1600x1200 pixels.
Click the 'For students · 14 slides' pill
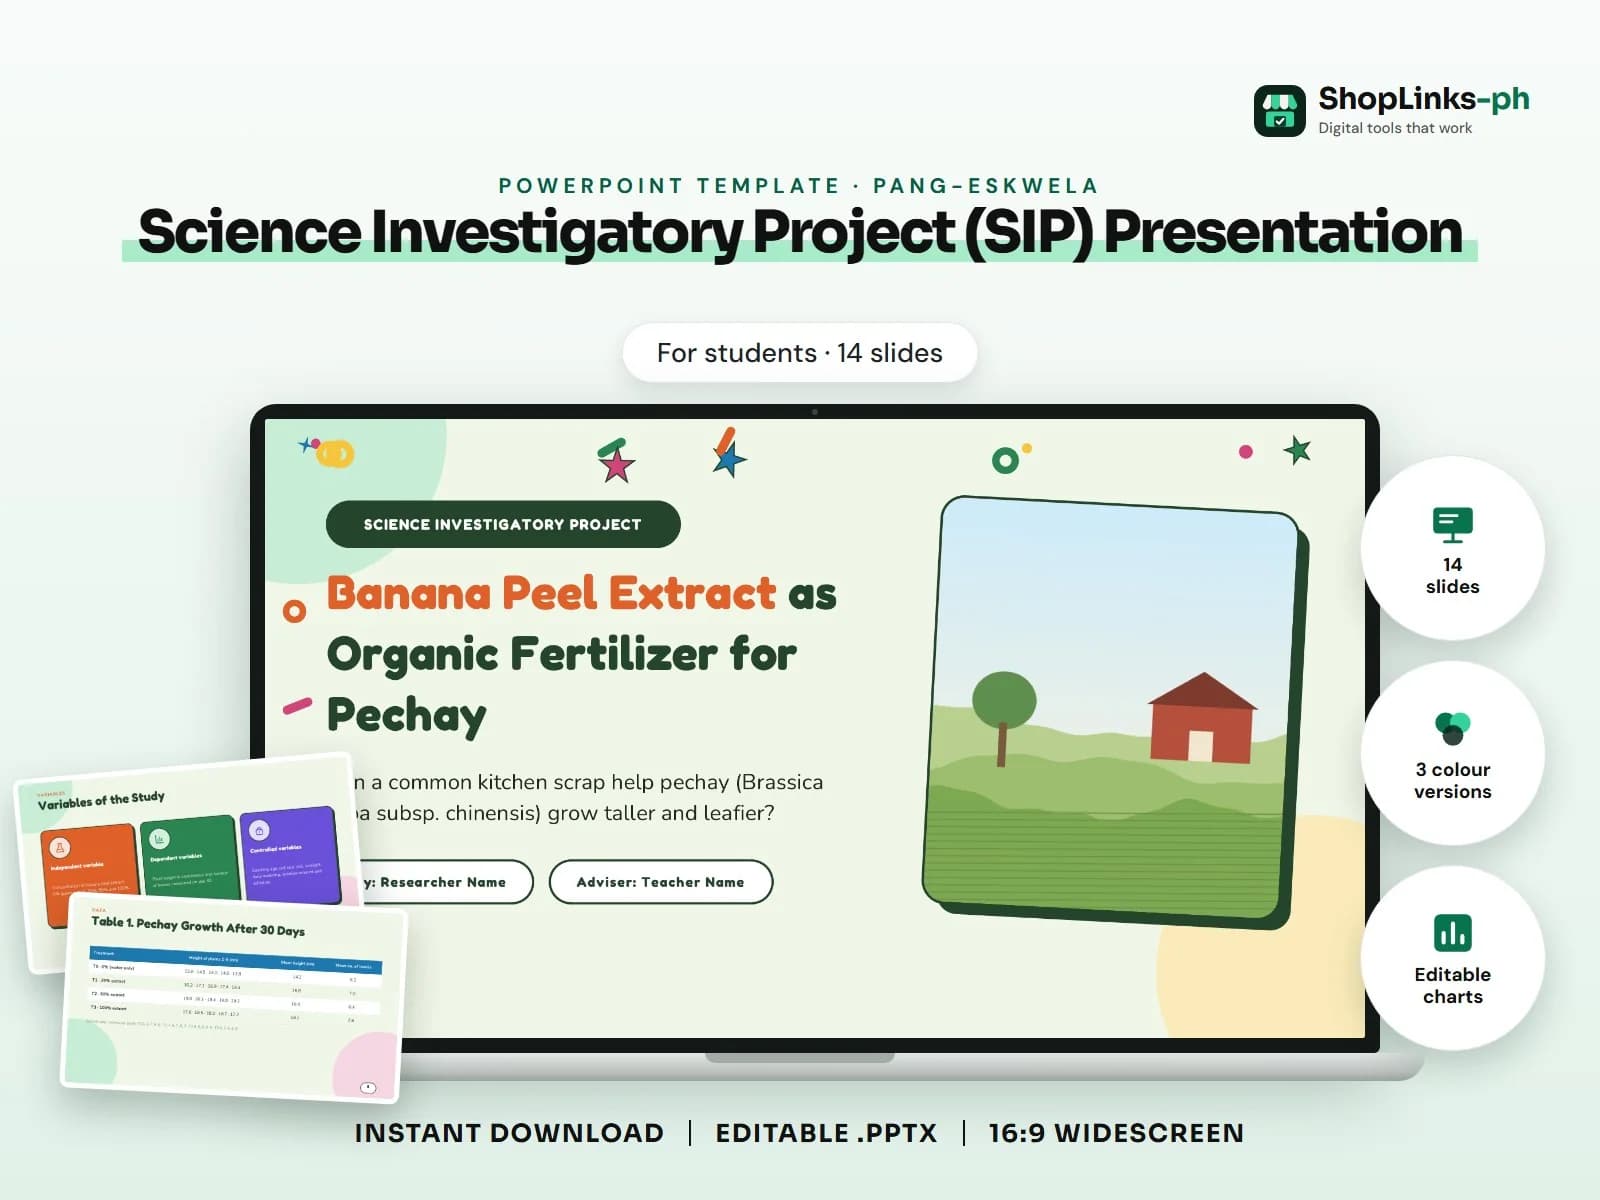800,353
